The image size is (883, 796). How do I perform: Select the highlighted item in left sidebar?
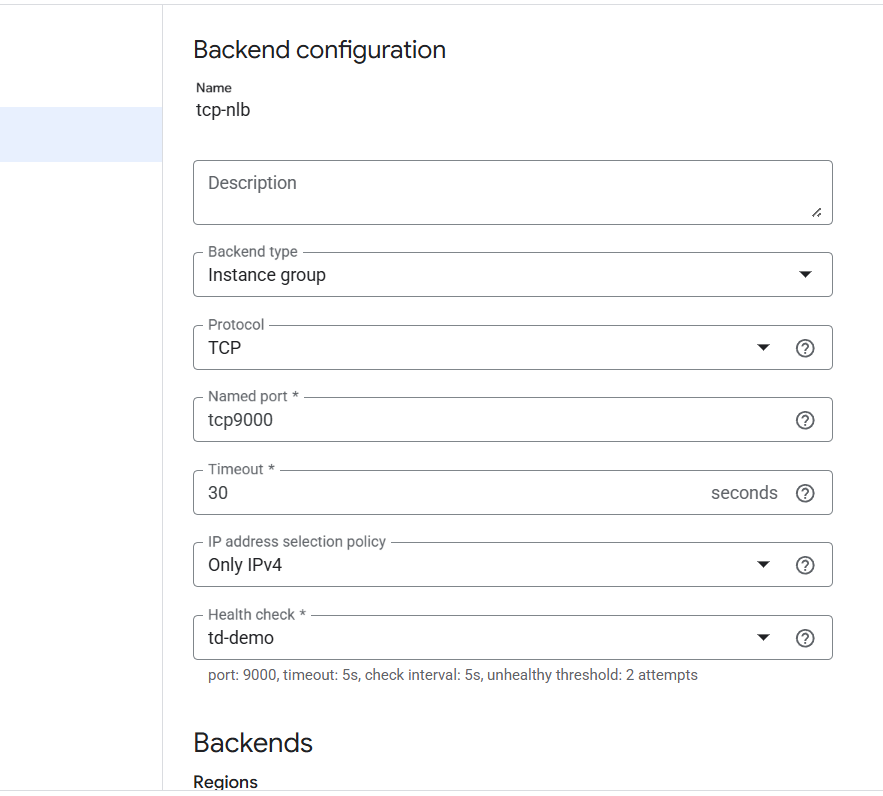[80, 134]
